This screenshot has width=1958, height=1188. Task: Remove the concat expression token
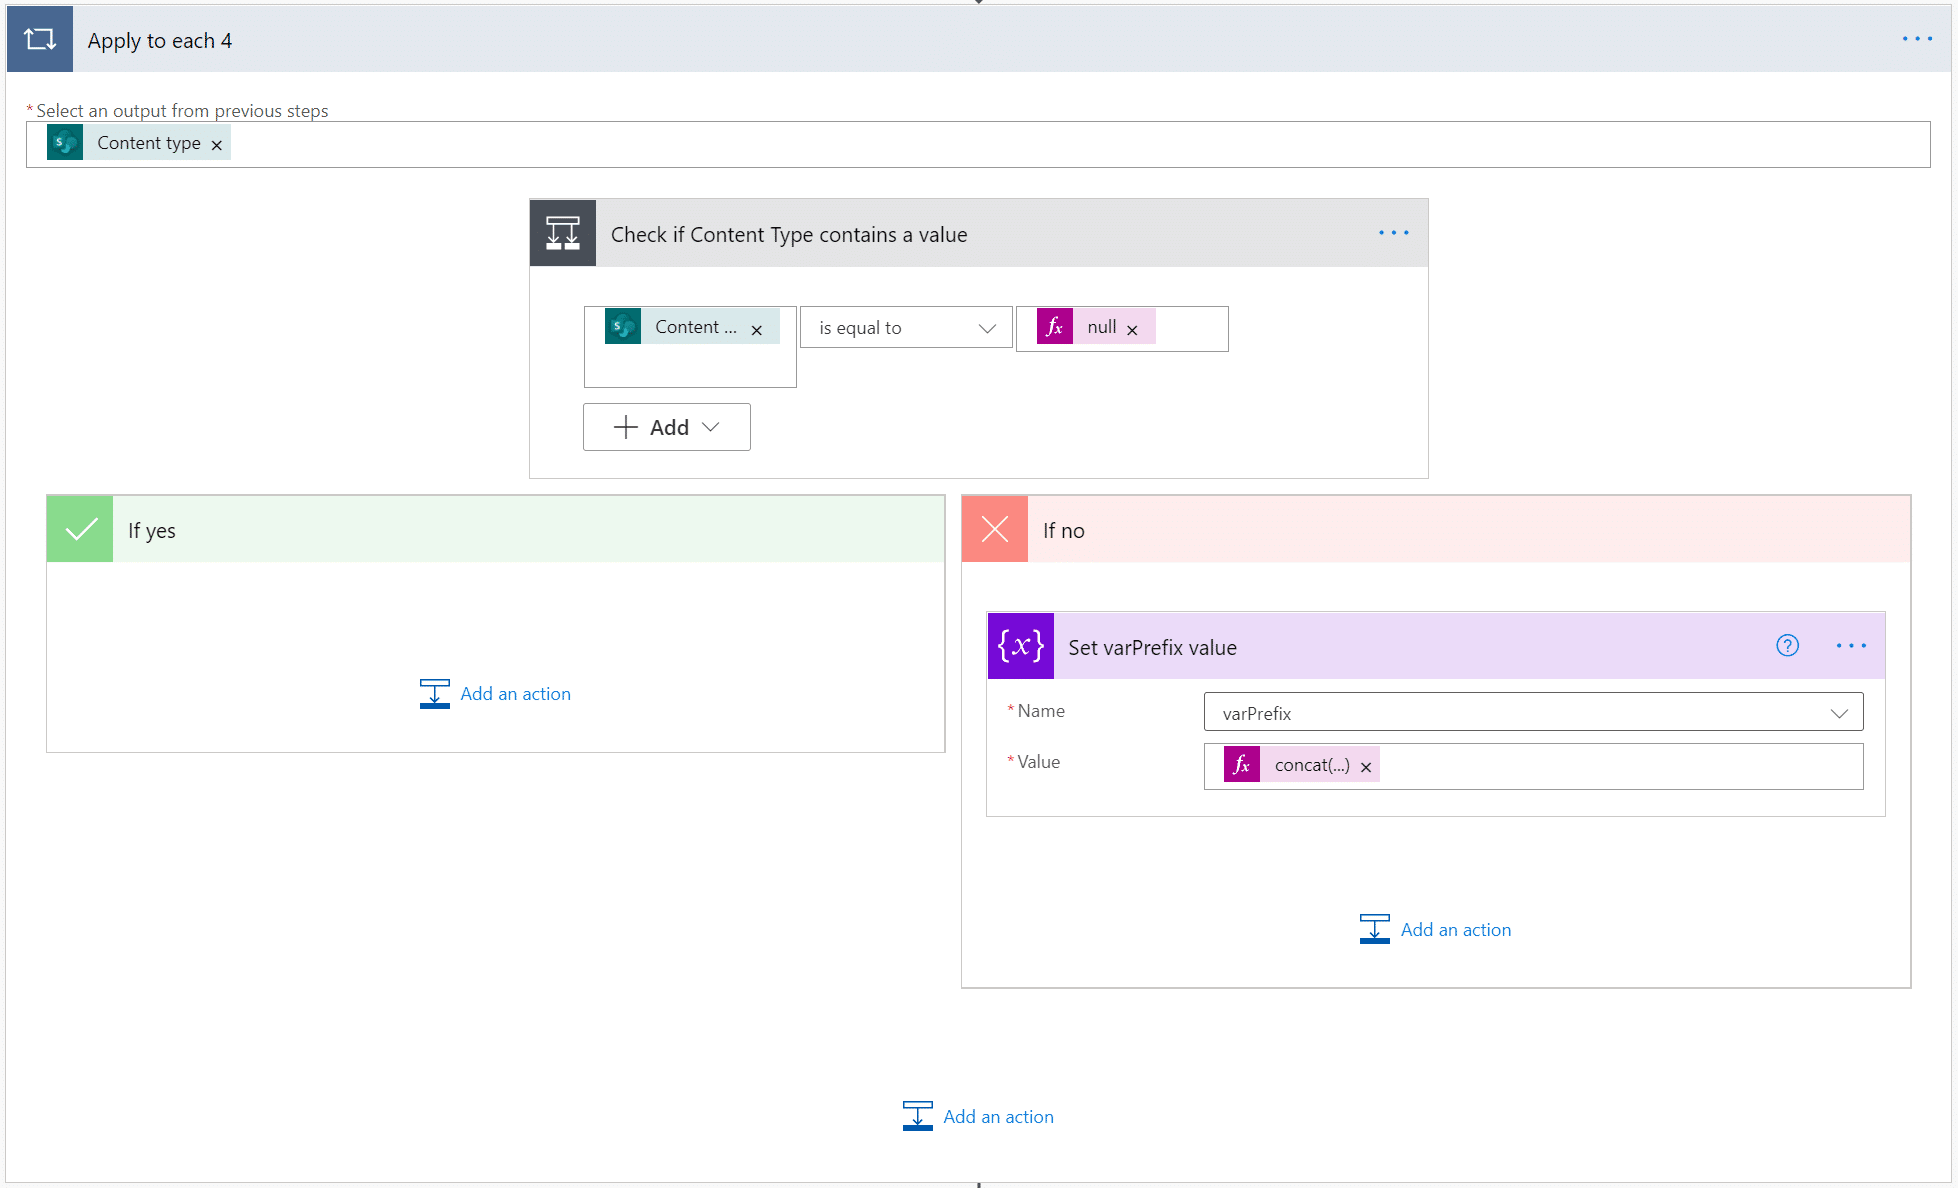1366,767
